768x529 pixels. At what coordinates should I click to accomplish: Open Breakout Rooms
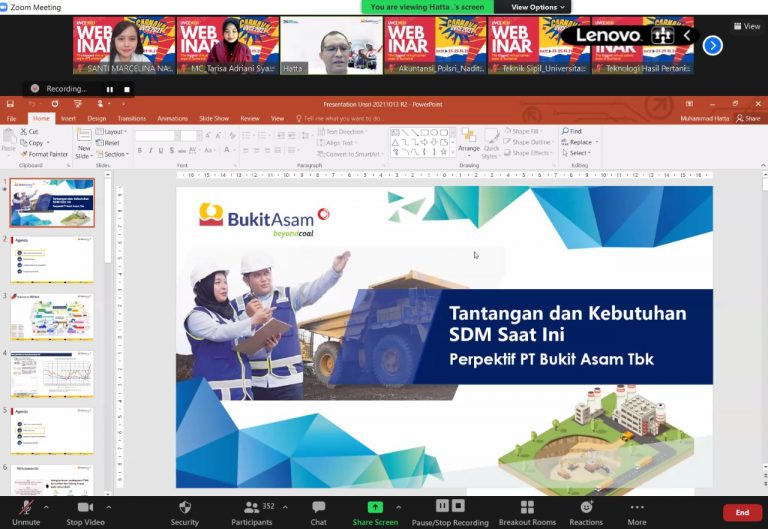[x=527, y=513]
